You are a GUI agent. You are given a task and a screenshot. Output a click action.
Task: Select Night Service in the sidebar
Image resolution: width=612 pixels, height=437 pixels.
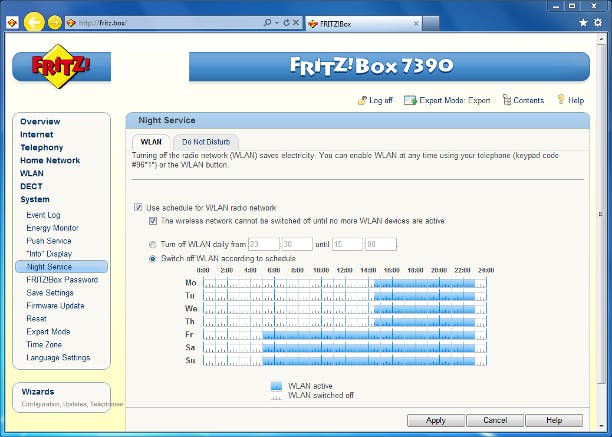(x=61, y=266)
